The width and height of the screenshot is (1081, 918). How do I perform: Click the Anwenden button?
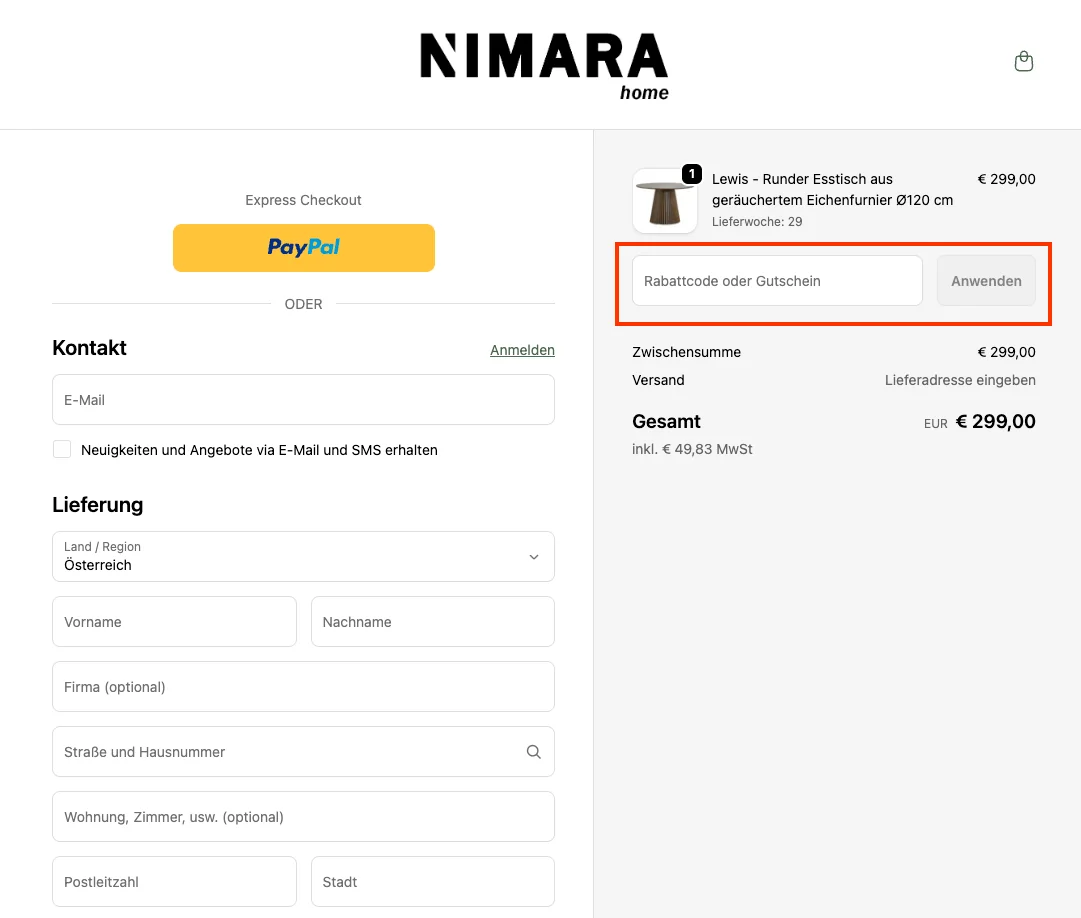(x=986, y=280)
